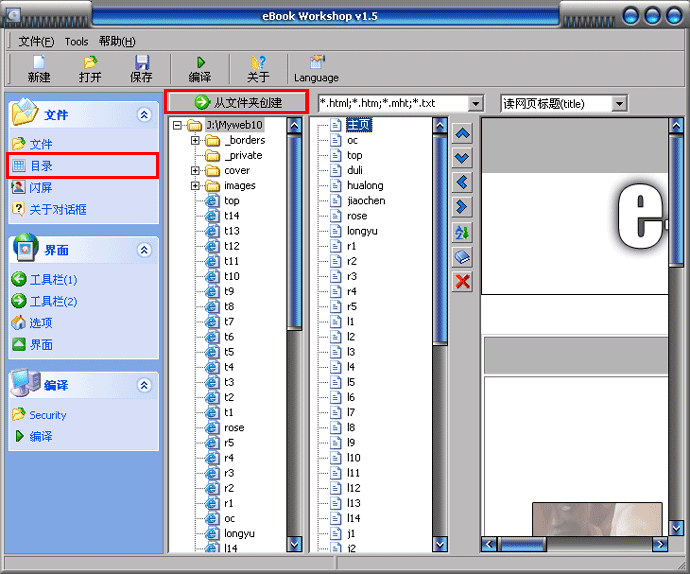This screenshot has width=690, height=574.
Task: Click the 从文件夹创建 button
Action: click(236, 102)
